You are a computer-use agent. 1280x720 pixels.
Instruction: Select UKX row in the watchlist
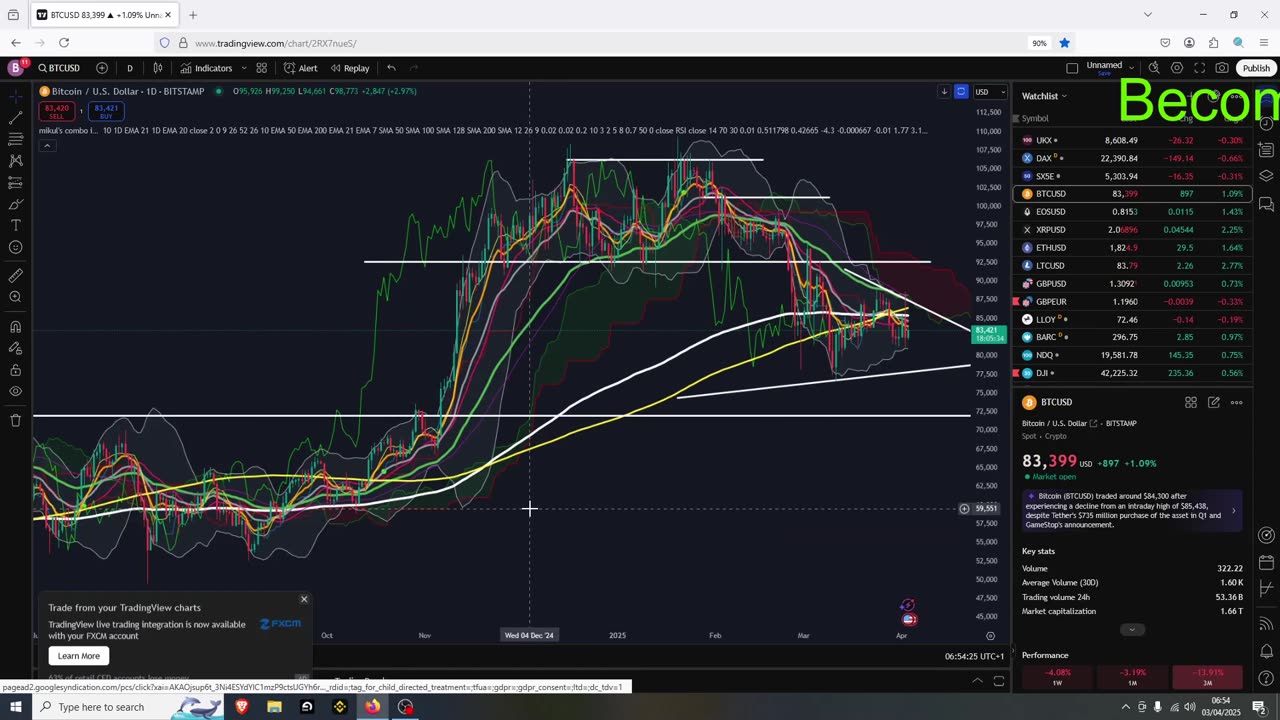coord(1132,140)
